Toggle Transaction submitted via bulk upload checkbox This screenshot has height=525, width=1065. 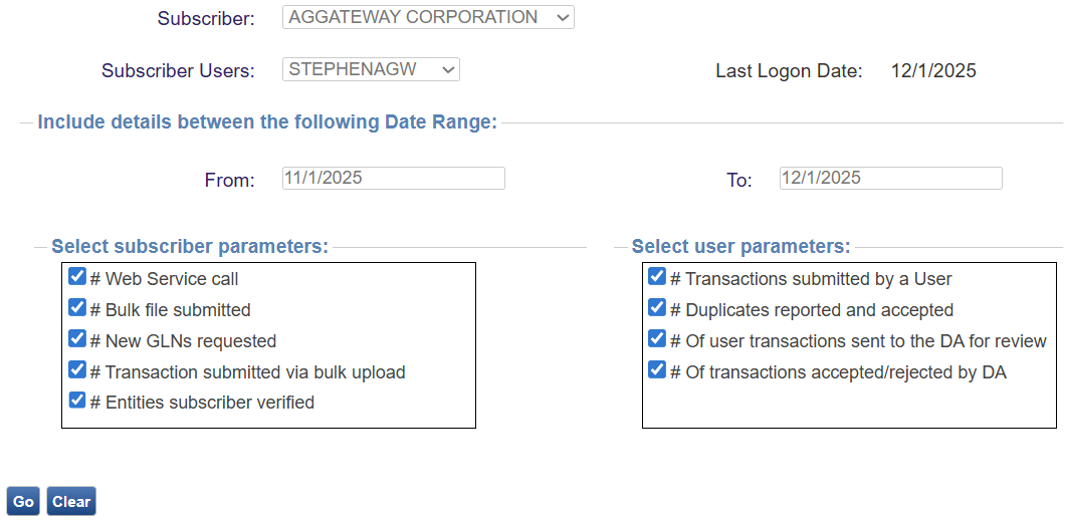[77, 371]
